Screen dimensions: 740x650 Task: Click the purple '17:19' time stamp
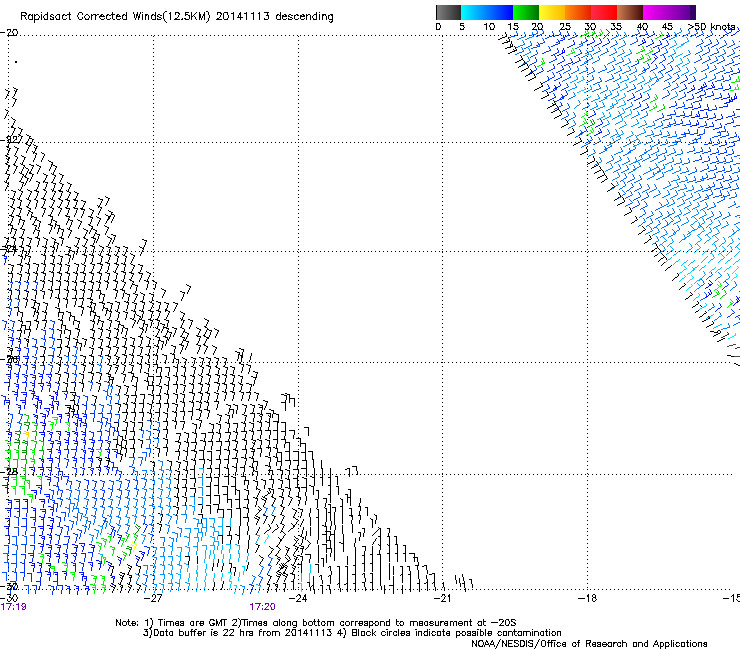coord(14,607)
